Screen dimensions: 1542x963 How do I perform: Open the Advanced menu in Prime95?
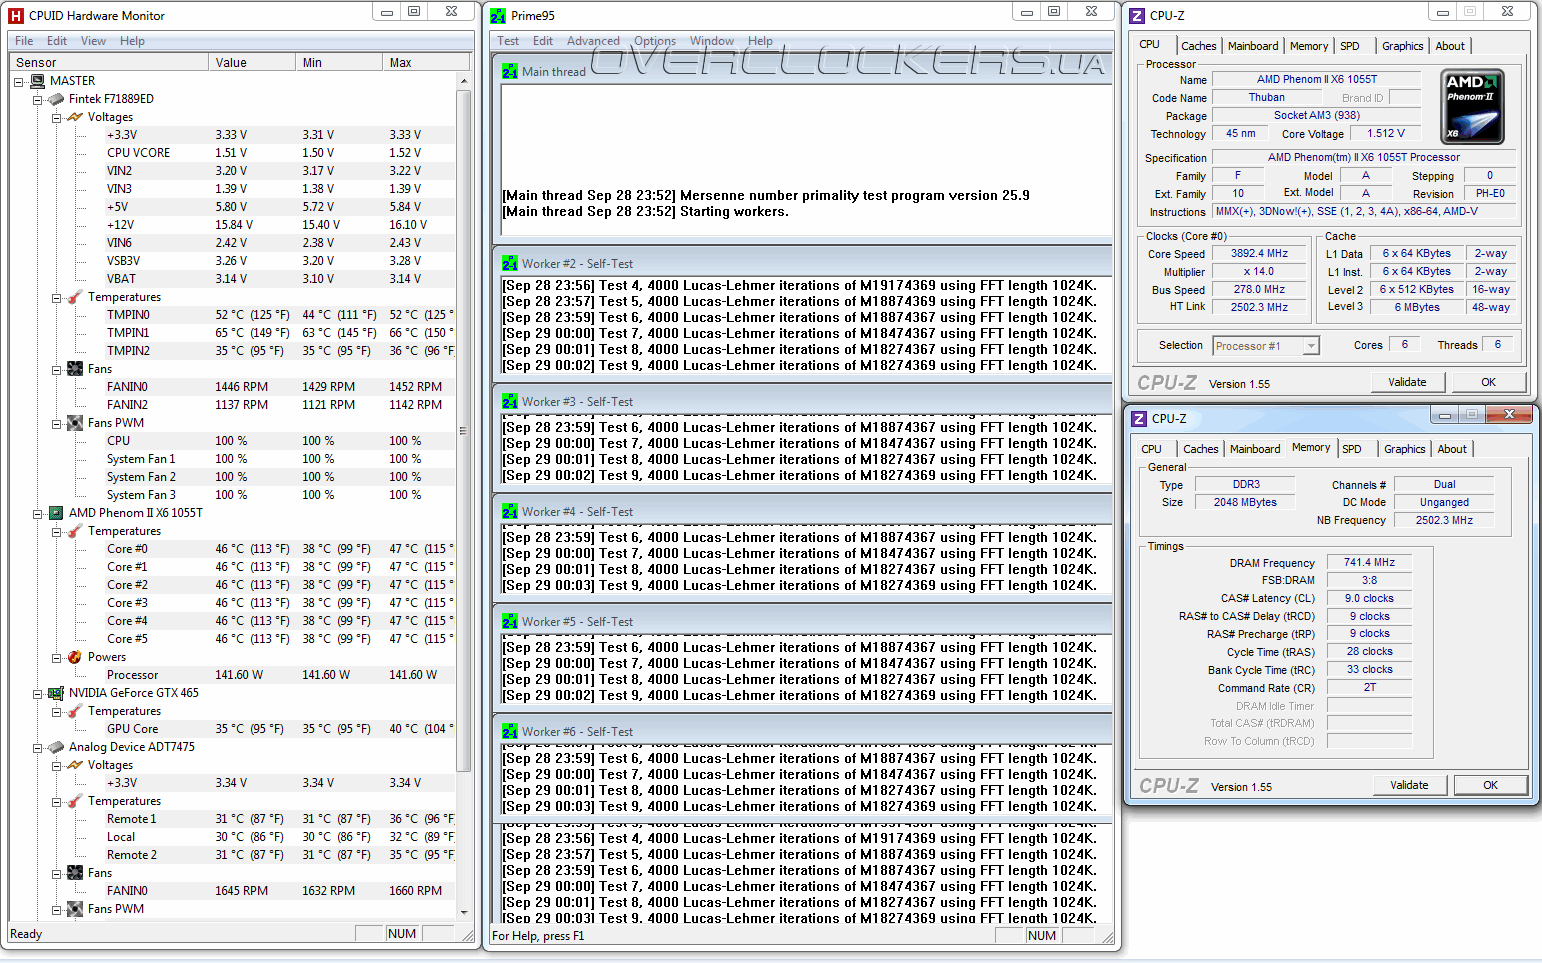[593, 41]
